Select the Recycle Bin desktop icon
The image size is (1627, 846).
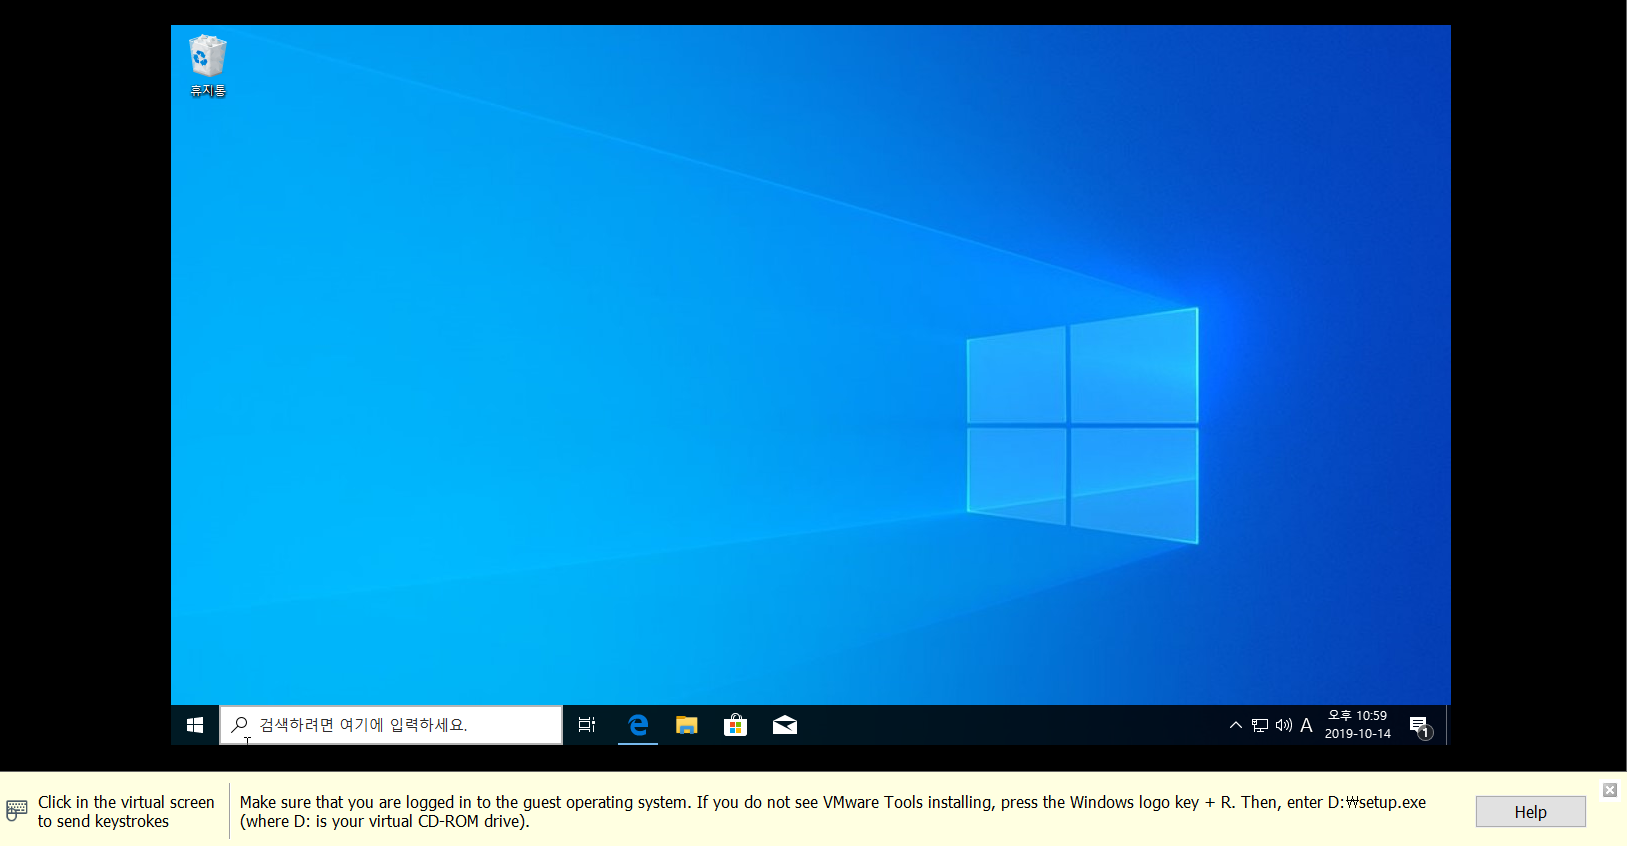coord(208,66)
